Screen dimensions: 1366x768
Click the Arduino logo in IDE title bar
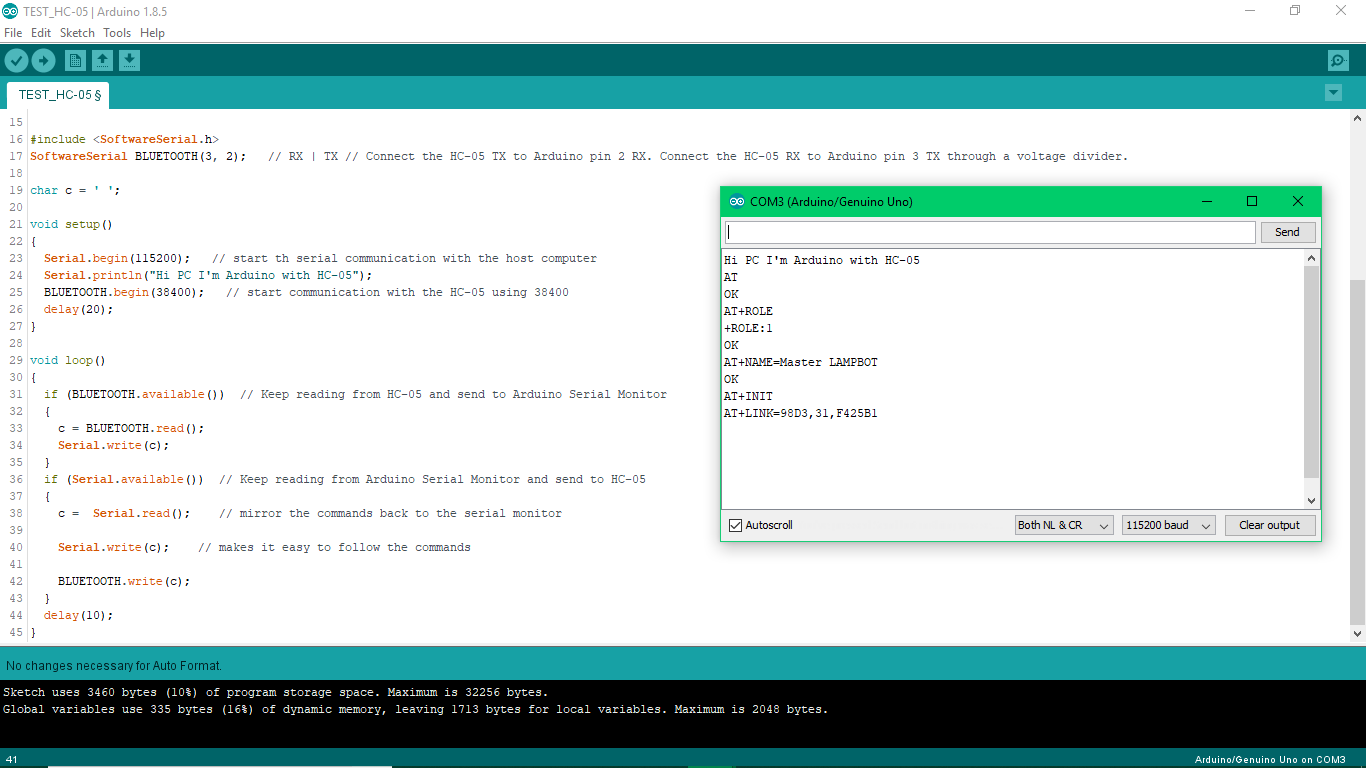(10, 11)
